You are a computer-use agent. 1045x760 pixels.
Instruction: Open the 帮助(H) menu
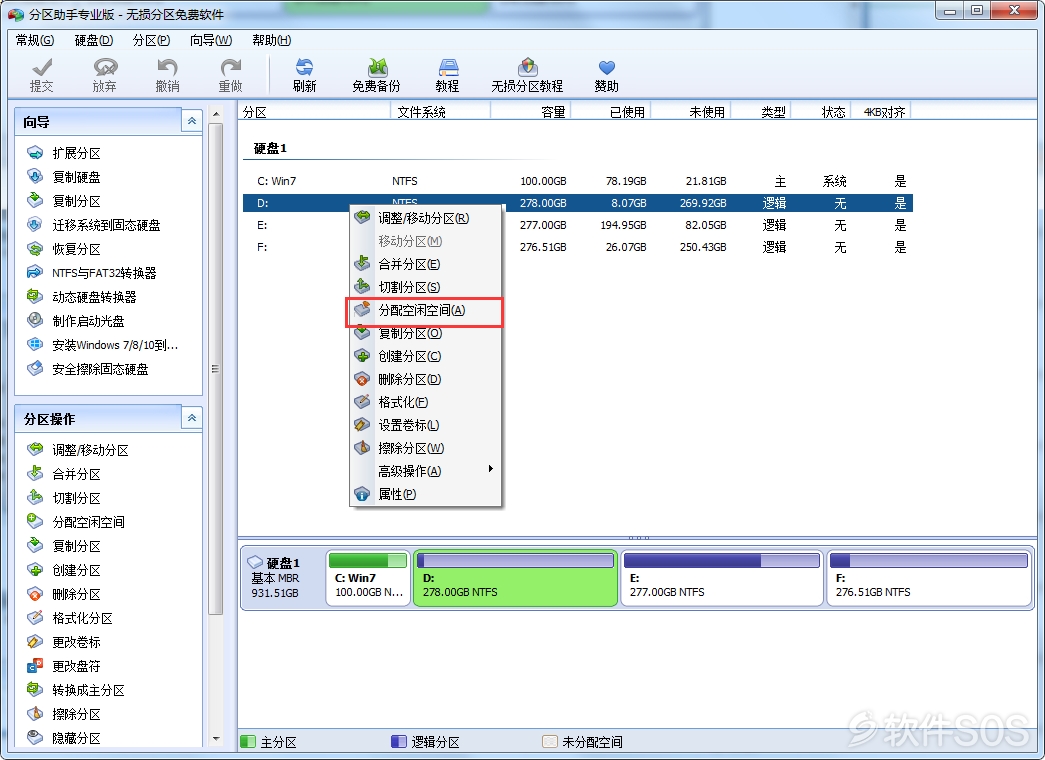[271, 41]
